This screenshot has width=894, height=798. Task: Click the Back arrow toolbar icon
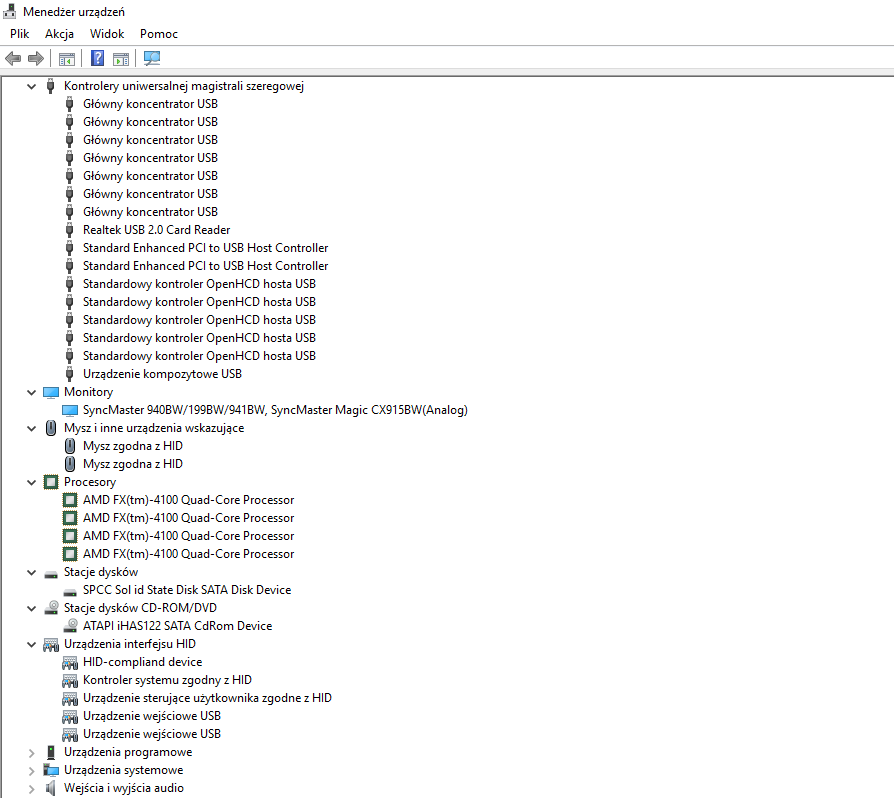coord(13,58)
